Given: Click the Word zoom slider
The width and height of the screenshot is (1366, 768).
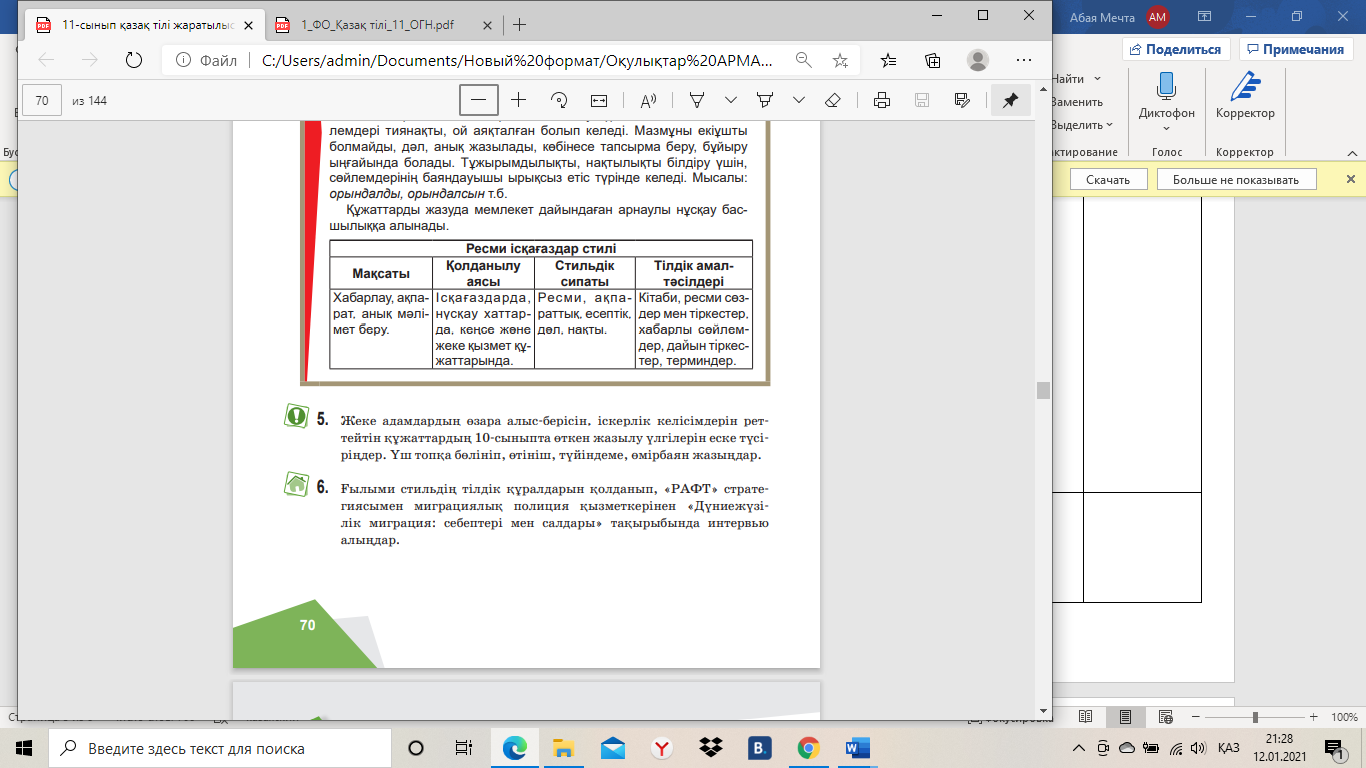Looking at the screenshot, I should (1255, 717).
